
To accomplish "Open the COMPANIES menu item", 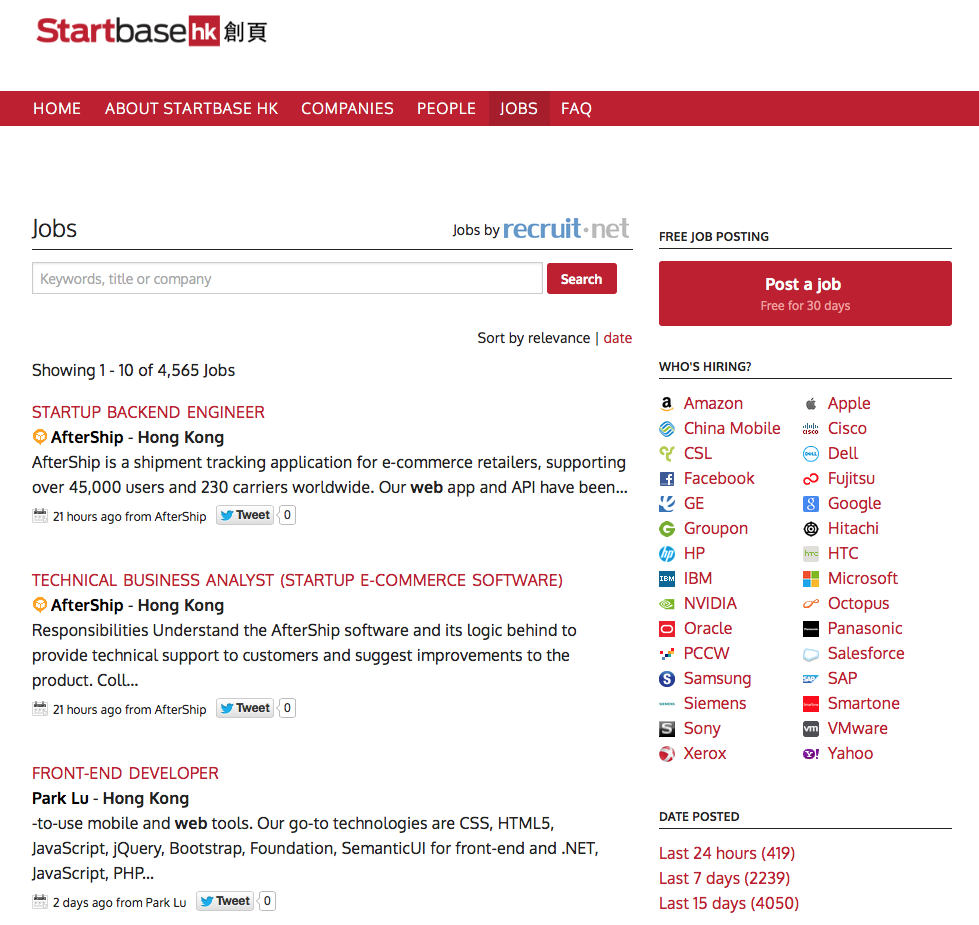I will 347,109.
